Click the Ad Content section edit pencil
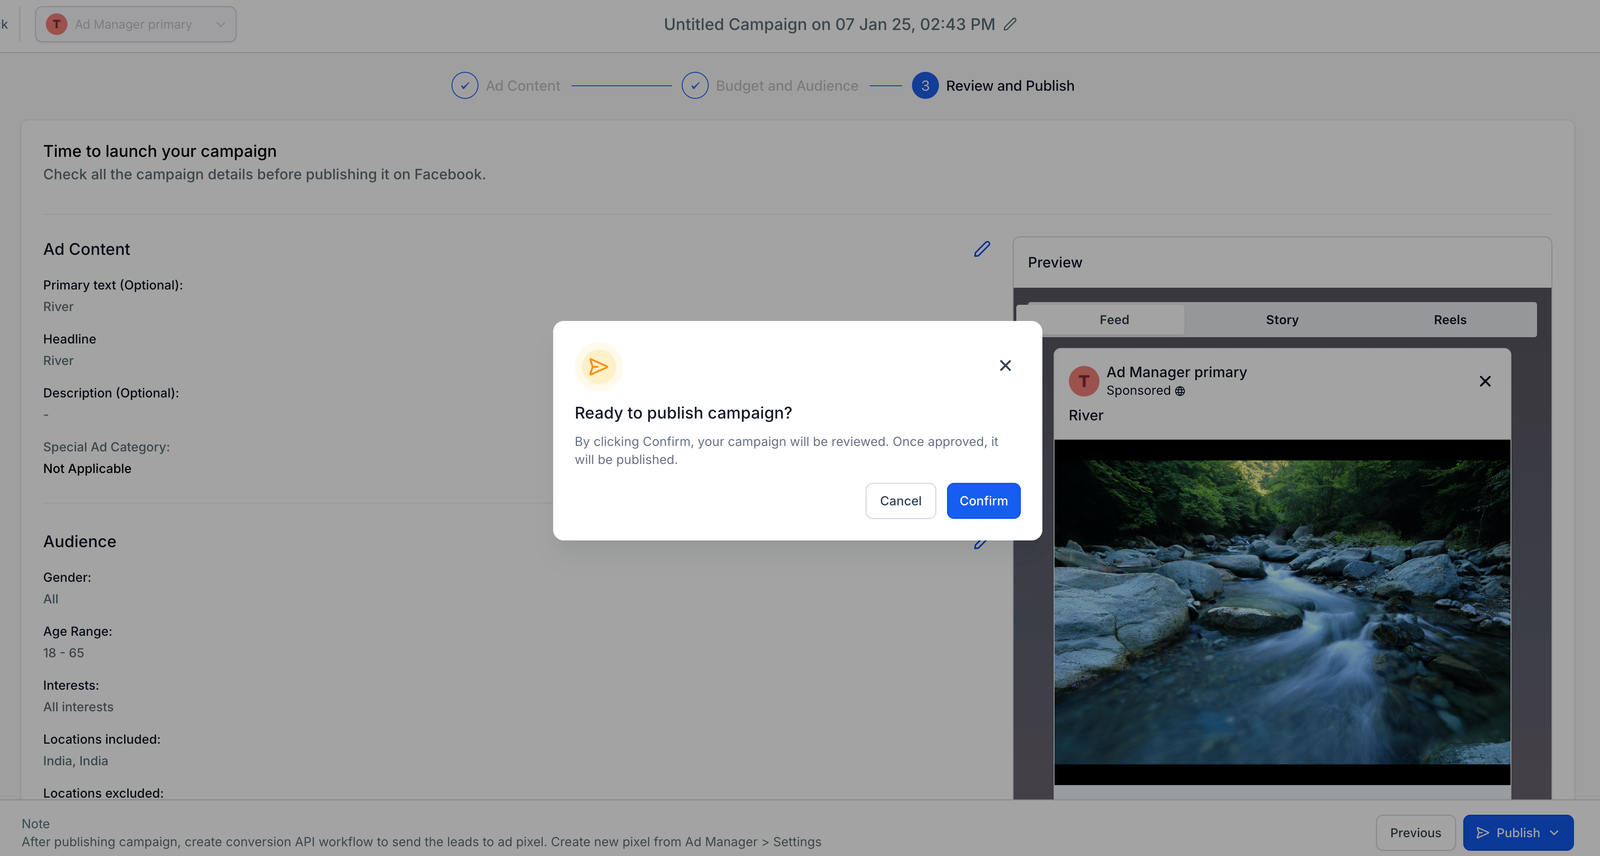 [x=982, y=249]
